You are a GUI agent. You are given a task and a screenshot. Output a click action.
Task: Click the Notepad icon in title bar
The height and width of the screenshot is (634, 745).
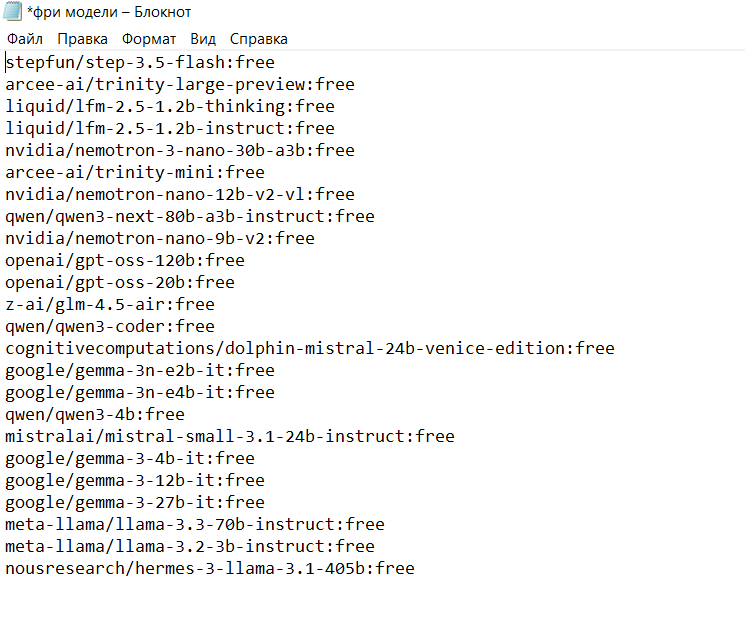[13, 13]
